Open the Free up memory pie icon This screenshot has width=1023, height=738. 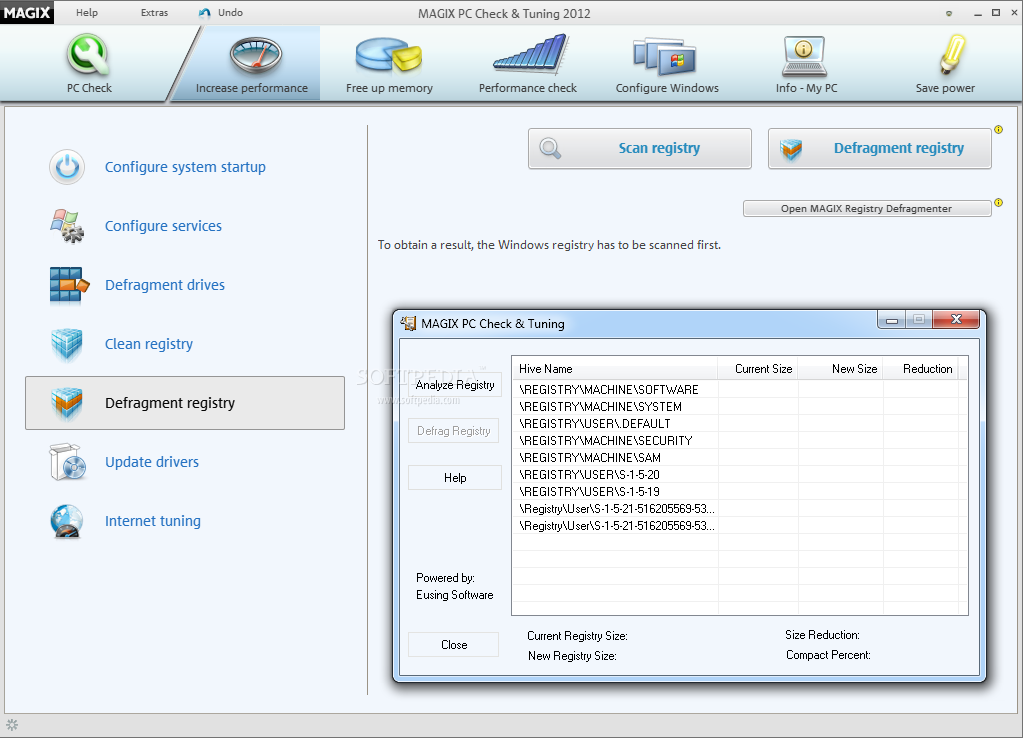coord(389,55)
